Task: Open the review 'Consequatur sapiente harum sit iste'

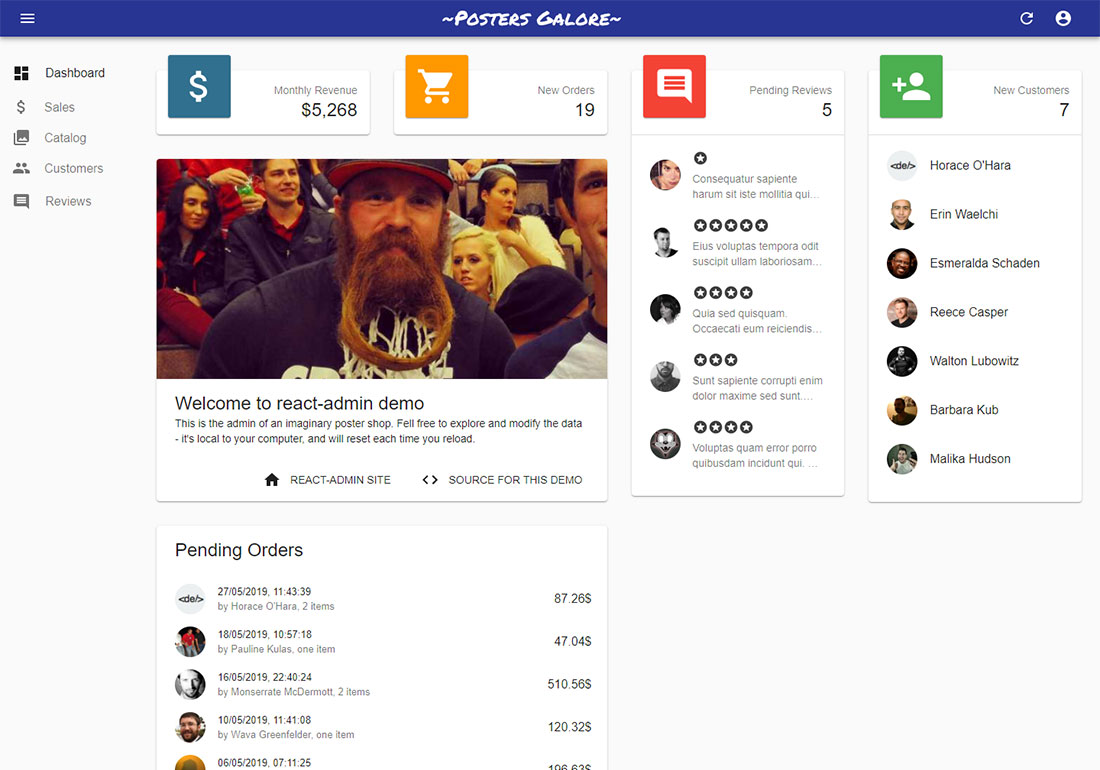Action: tap(756, 187)
